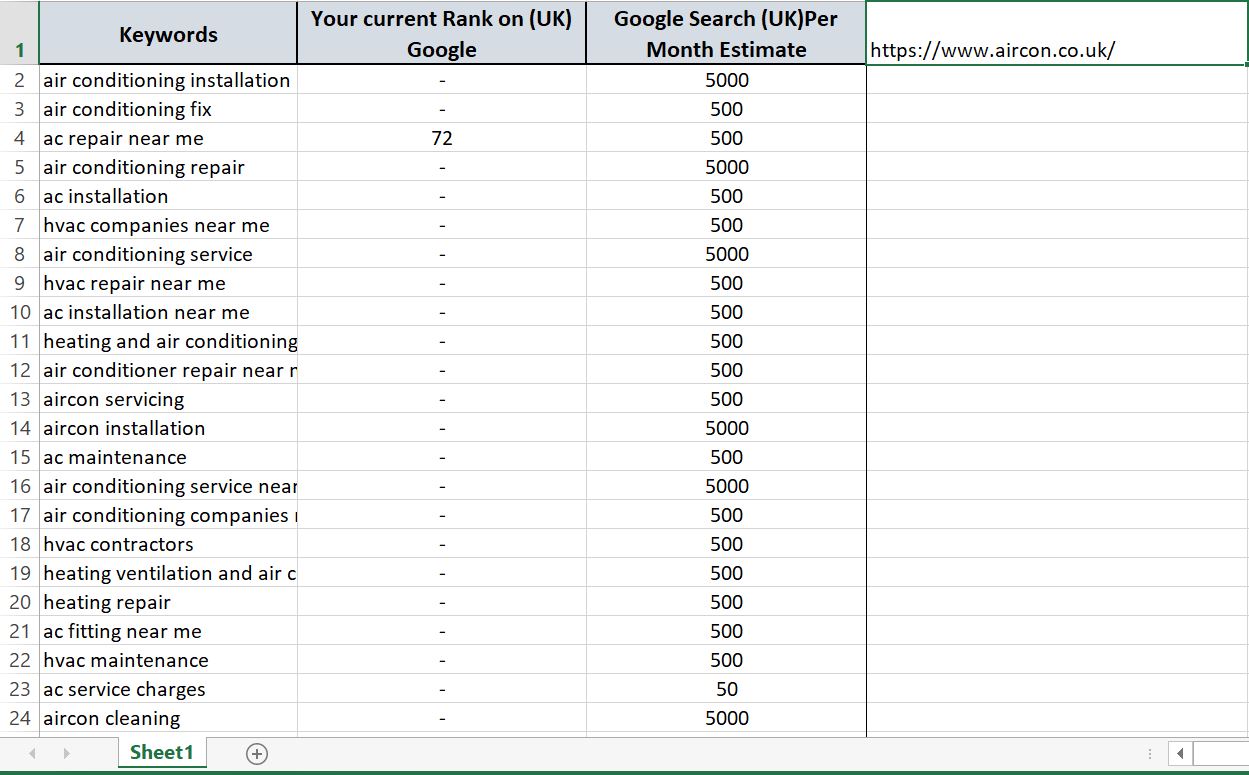Image resolution: width=1249 pixels, height=775 pixels.
Task: Select the Sheet1 tab
Action: (x=162, y=752)
